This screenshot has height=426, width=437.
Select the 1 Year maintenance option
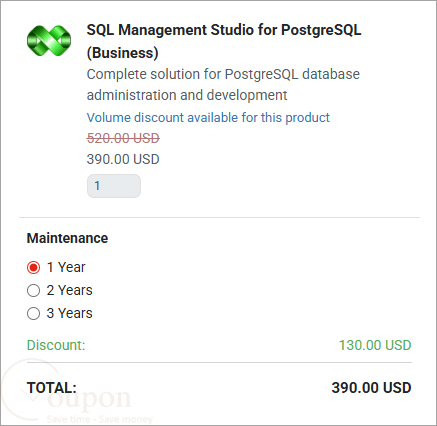(x=33, y=267)
